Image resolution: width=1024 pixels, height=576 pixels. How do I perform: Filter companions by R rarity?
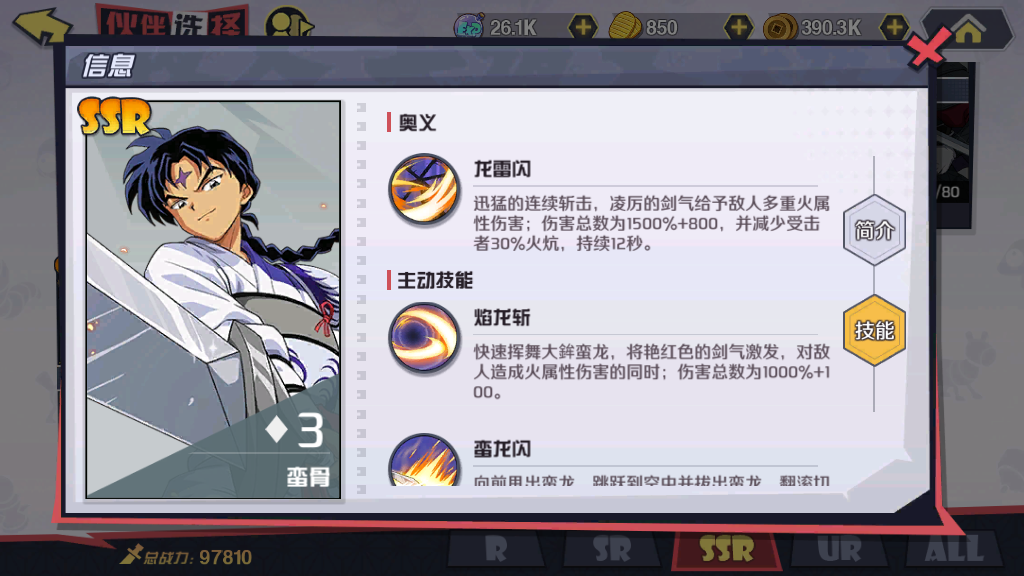(x=496, y=549)
